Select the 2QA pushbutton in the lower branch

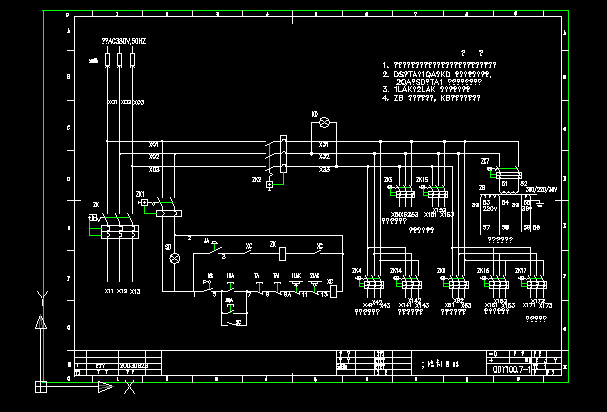click(230, 308)
